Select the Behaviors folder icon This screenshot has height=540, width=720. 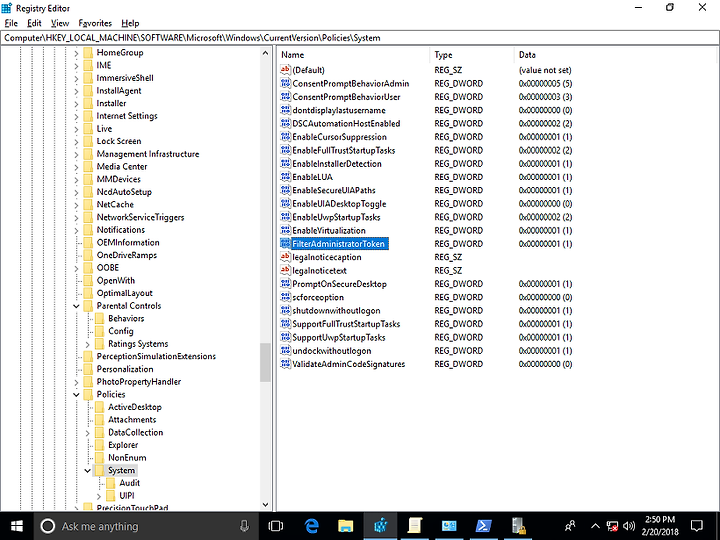click(x=100, y=318)
